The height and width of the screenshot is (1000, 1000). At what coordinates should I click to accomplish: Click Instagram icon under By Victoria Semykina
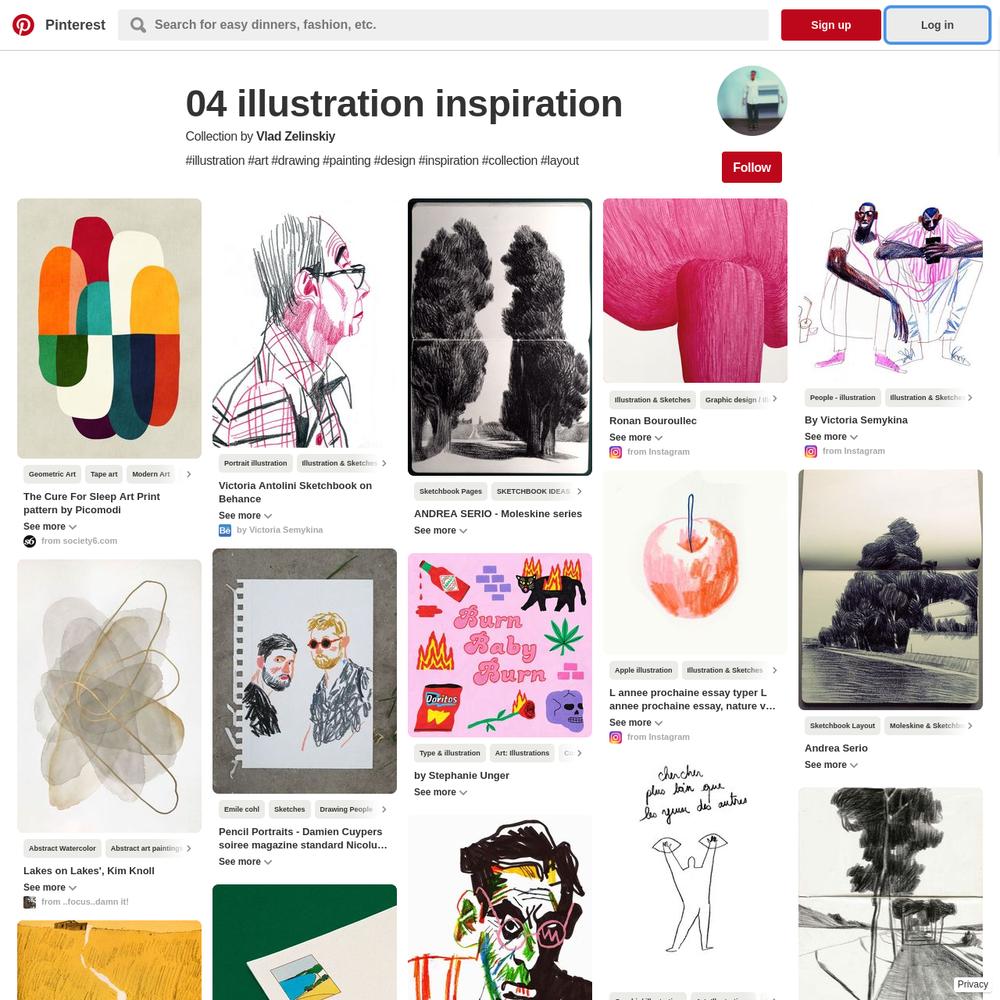coord(811,452)
